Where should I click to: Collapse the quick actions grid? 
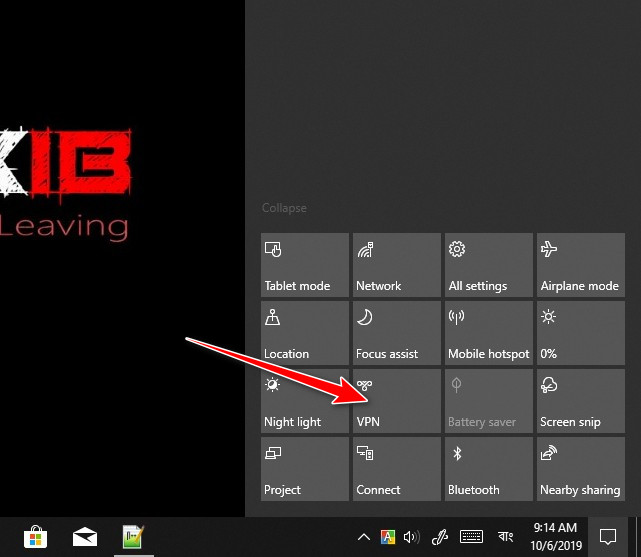(x=284, y=208)
